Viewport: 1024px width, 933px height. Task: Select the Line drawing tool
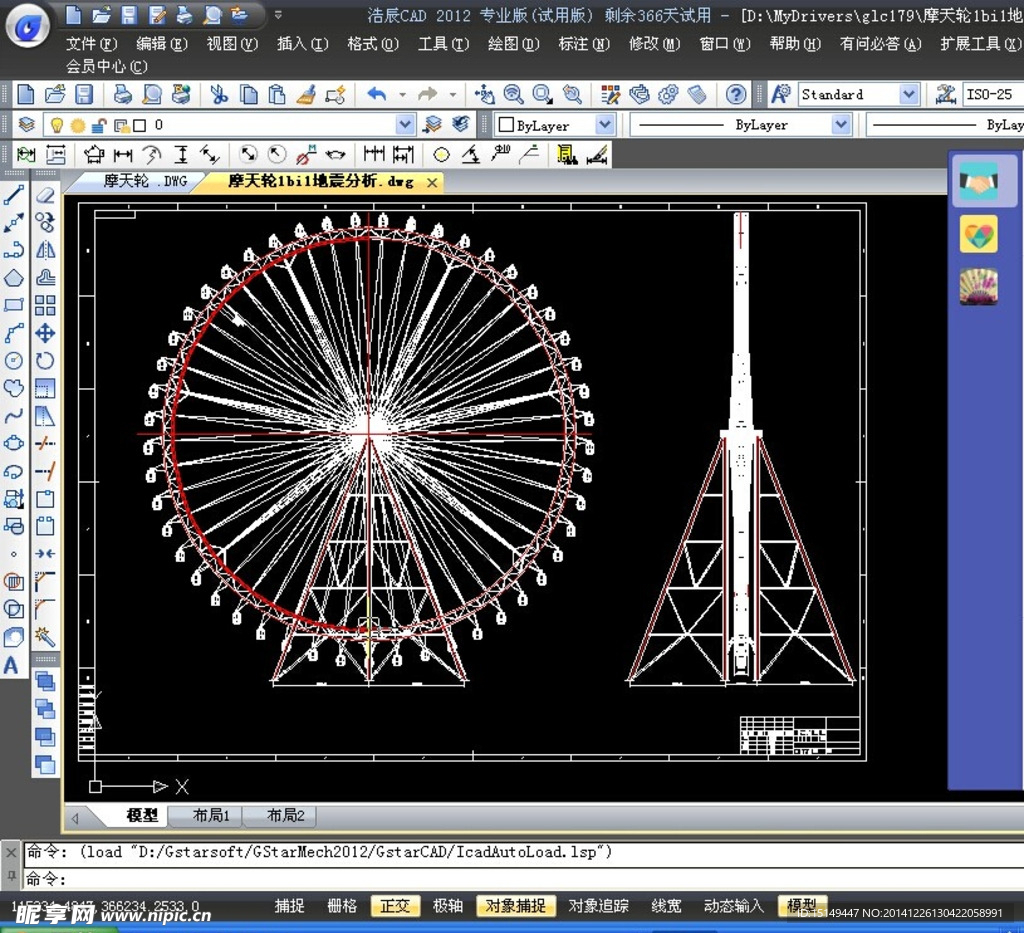click(x=14, y=195)
